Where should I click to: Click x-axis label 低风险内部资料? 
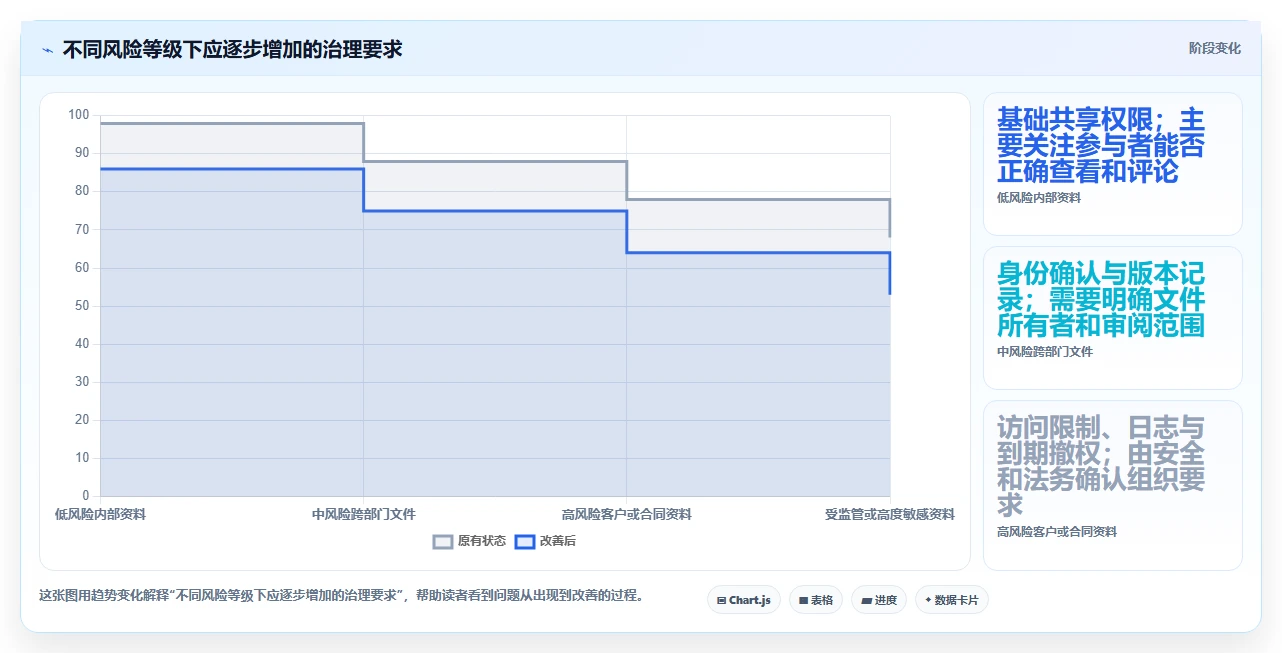[x=100, y=514]
